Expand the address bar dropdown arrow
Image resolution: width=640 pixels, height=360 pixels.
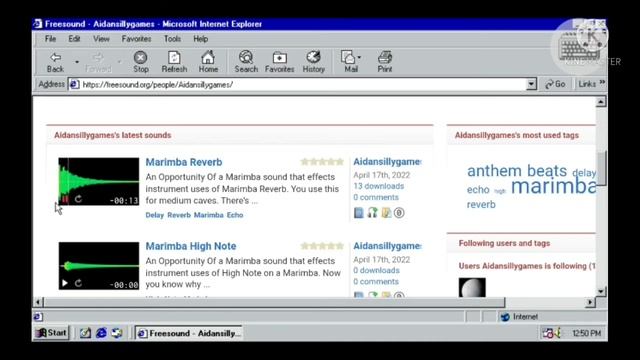tap(531, 84)
